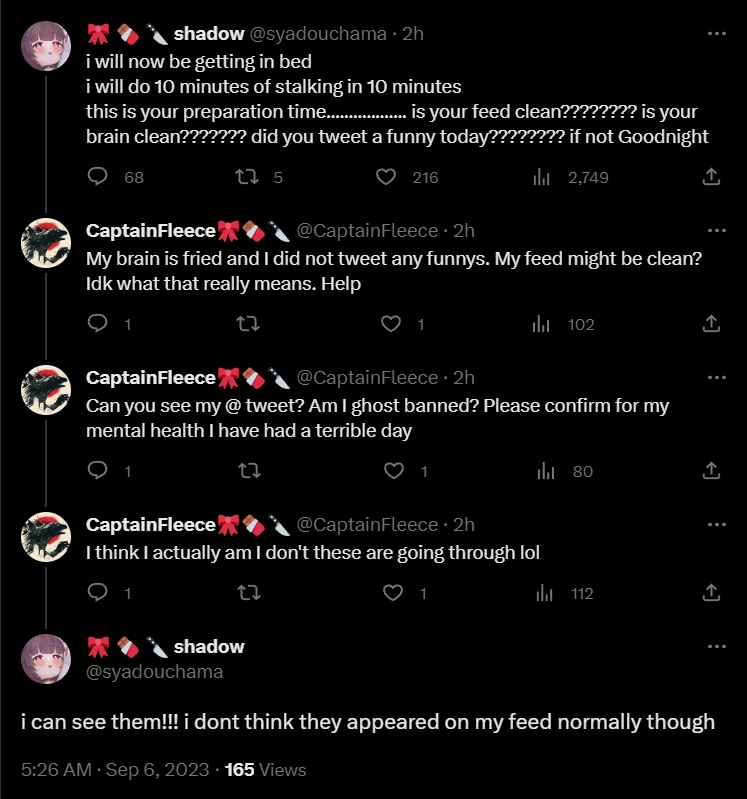This screenshot has height=799, width=747.
Task: Open the 5:26 AM Sep 6, 2023 timestamp
Action: (x=115, y=770)
